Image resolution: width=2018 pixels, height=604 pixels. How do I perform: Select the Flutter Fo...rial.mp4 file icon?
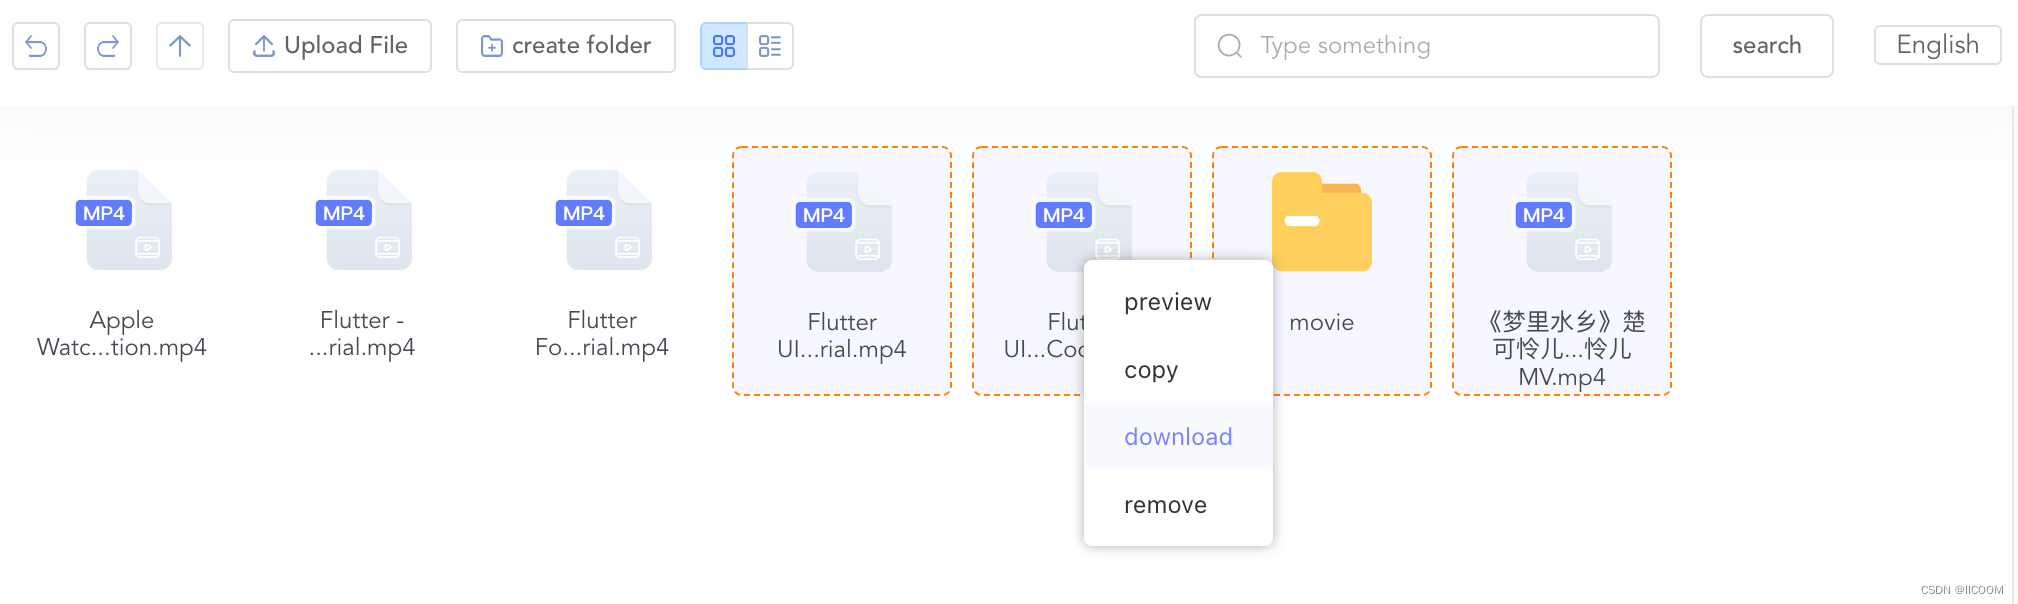[604, 220]
